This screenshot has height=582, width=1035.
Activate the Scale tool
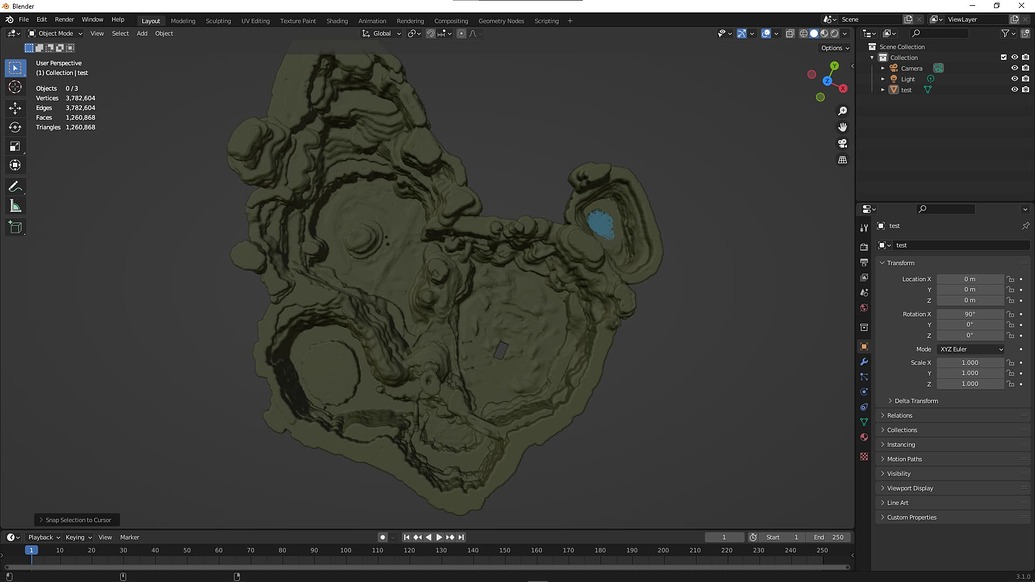[x=15, y=146]
